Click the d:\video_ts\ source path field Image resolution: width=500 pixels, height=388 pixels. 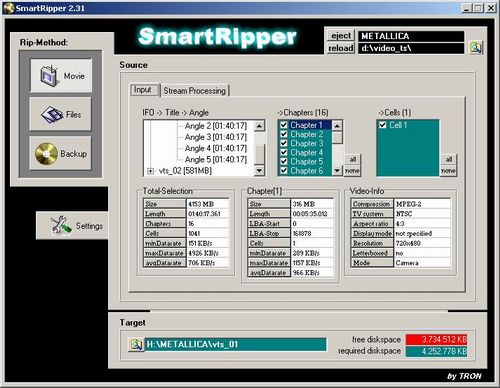411,48
